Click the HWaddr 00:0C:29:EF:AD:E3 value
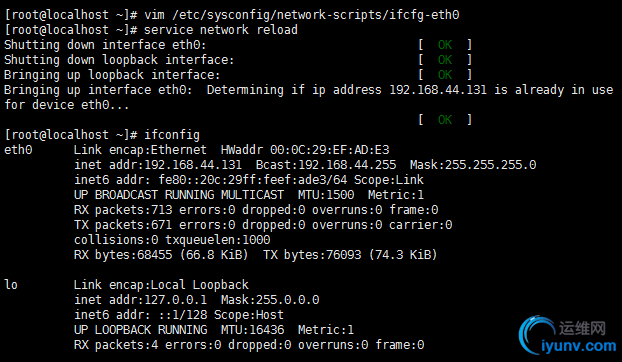 (x=305, y=150)
